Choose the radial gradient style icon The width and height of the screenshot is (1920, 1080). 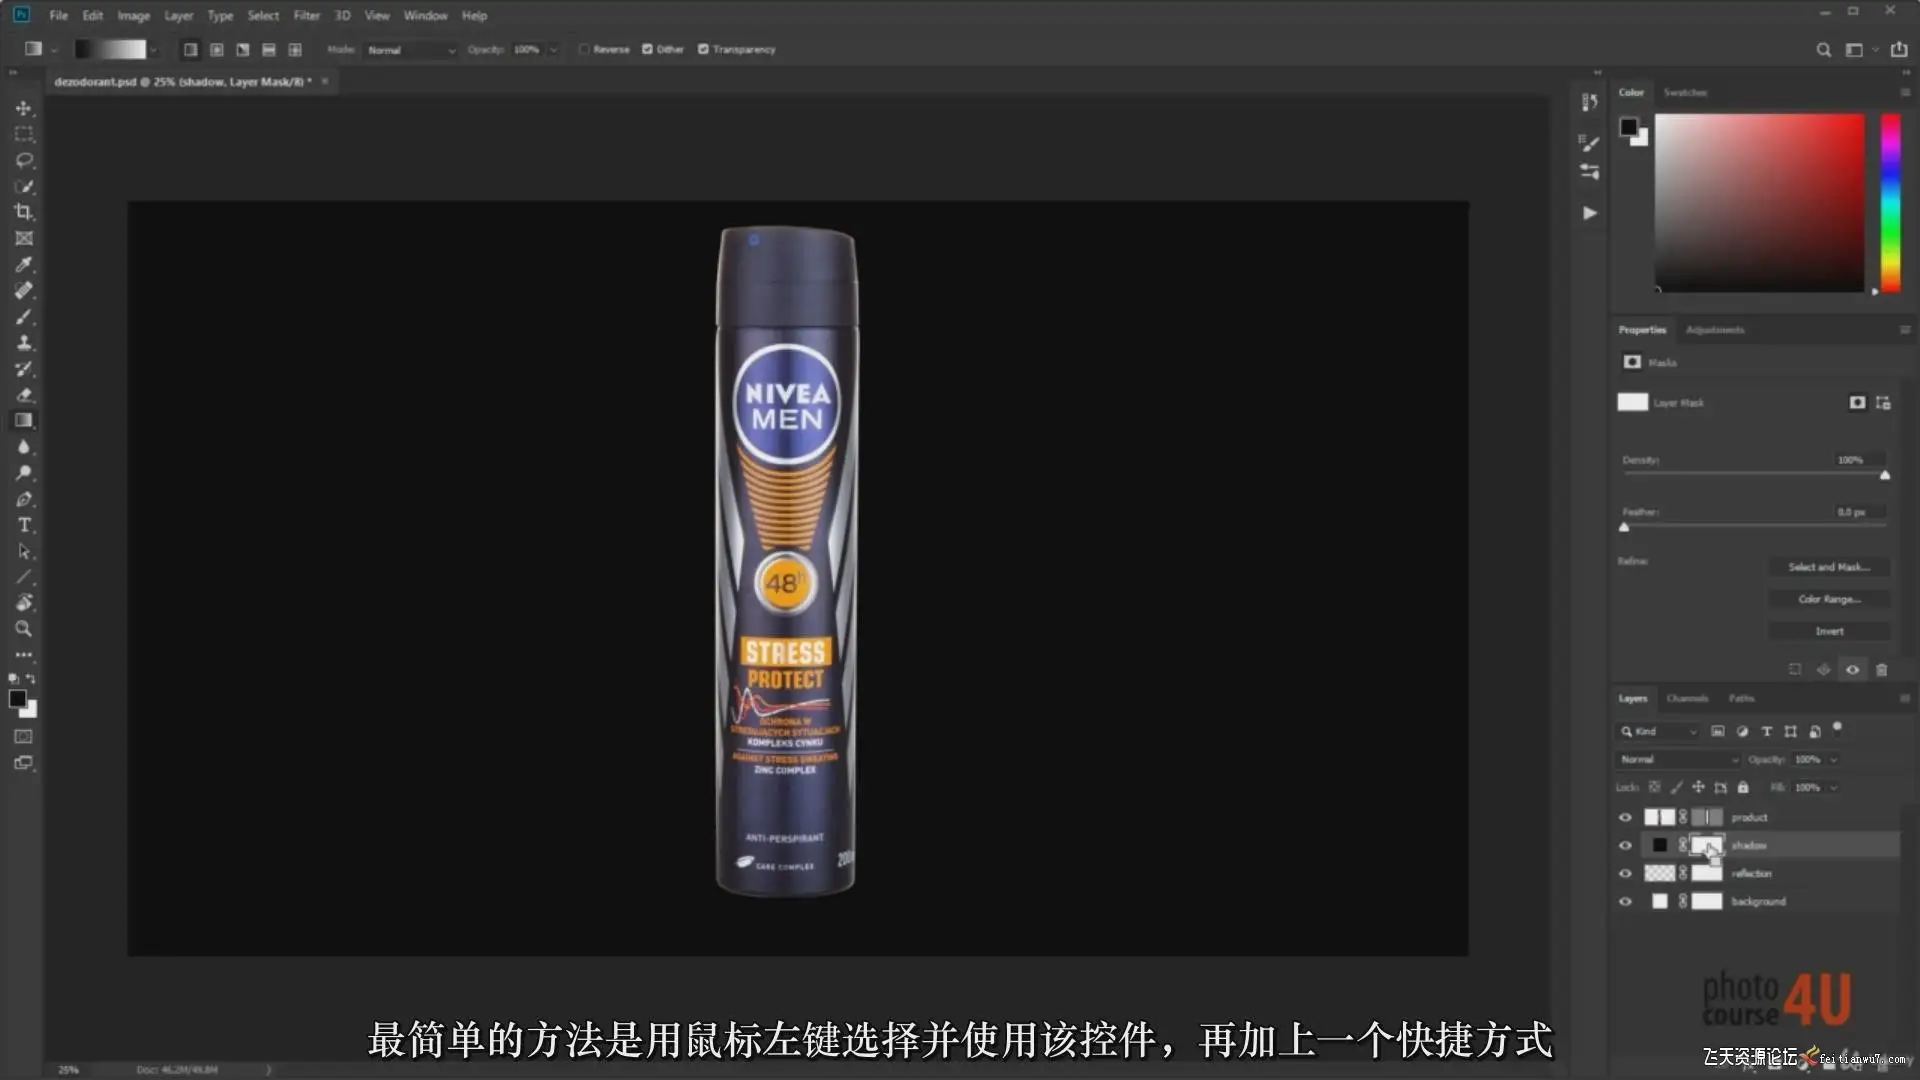click(x=216, y=49)
